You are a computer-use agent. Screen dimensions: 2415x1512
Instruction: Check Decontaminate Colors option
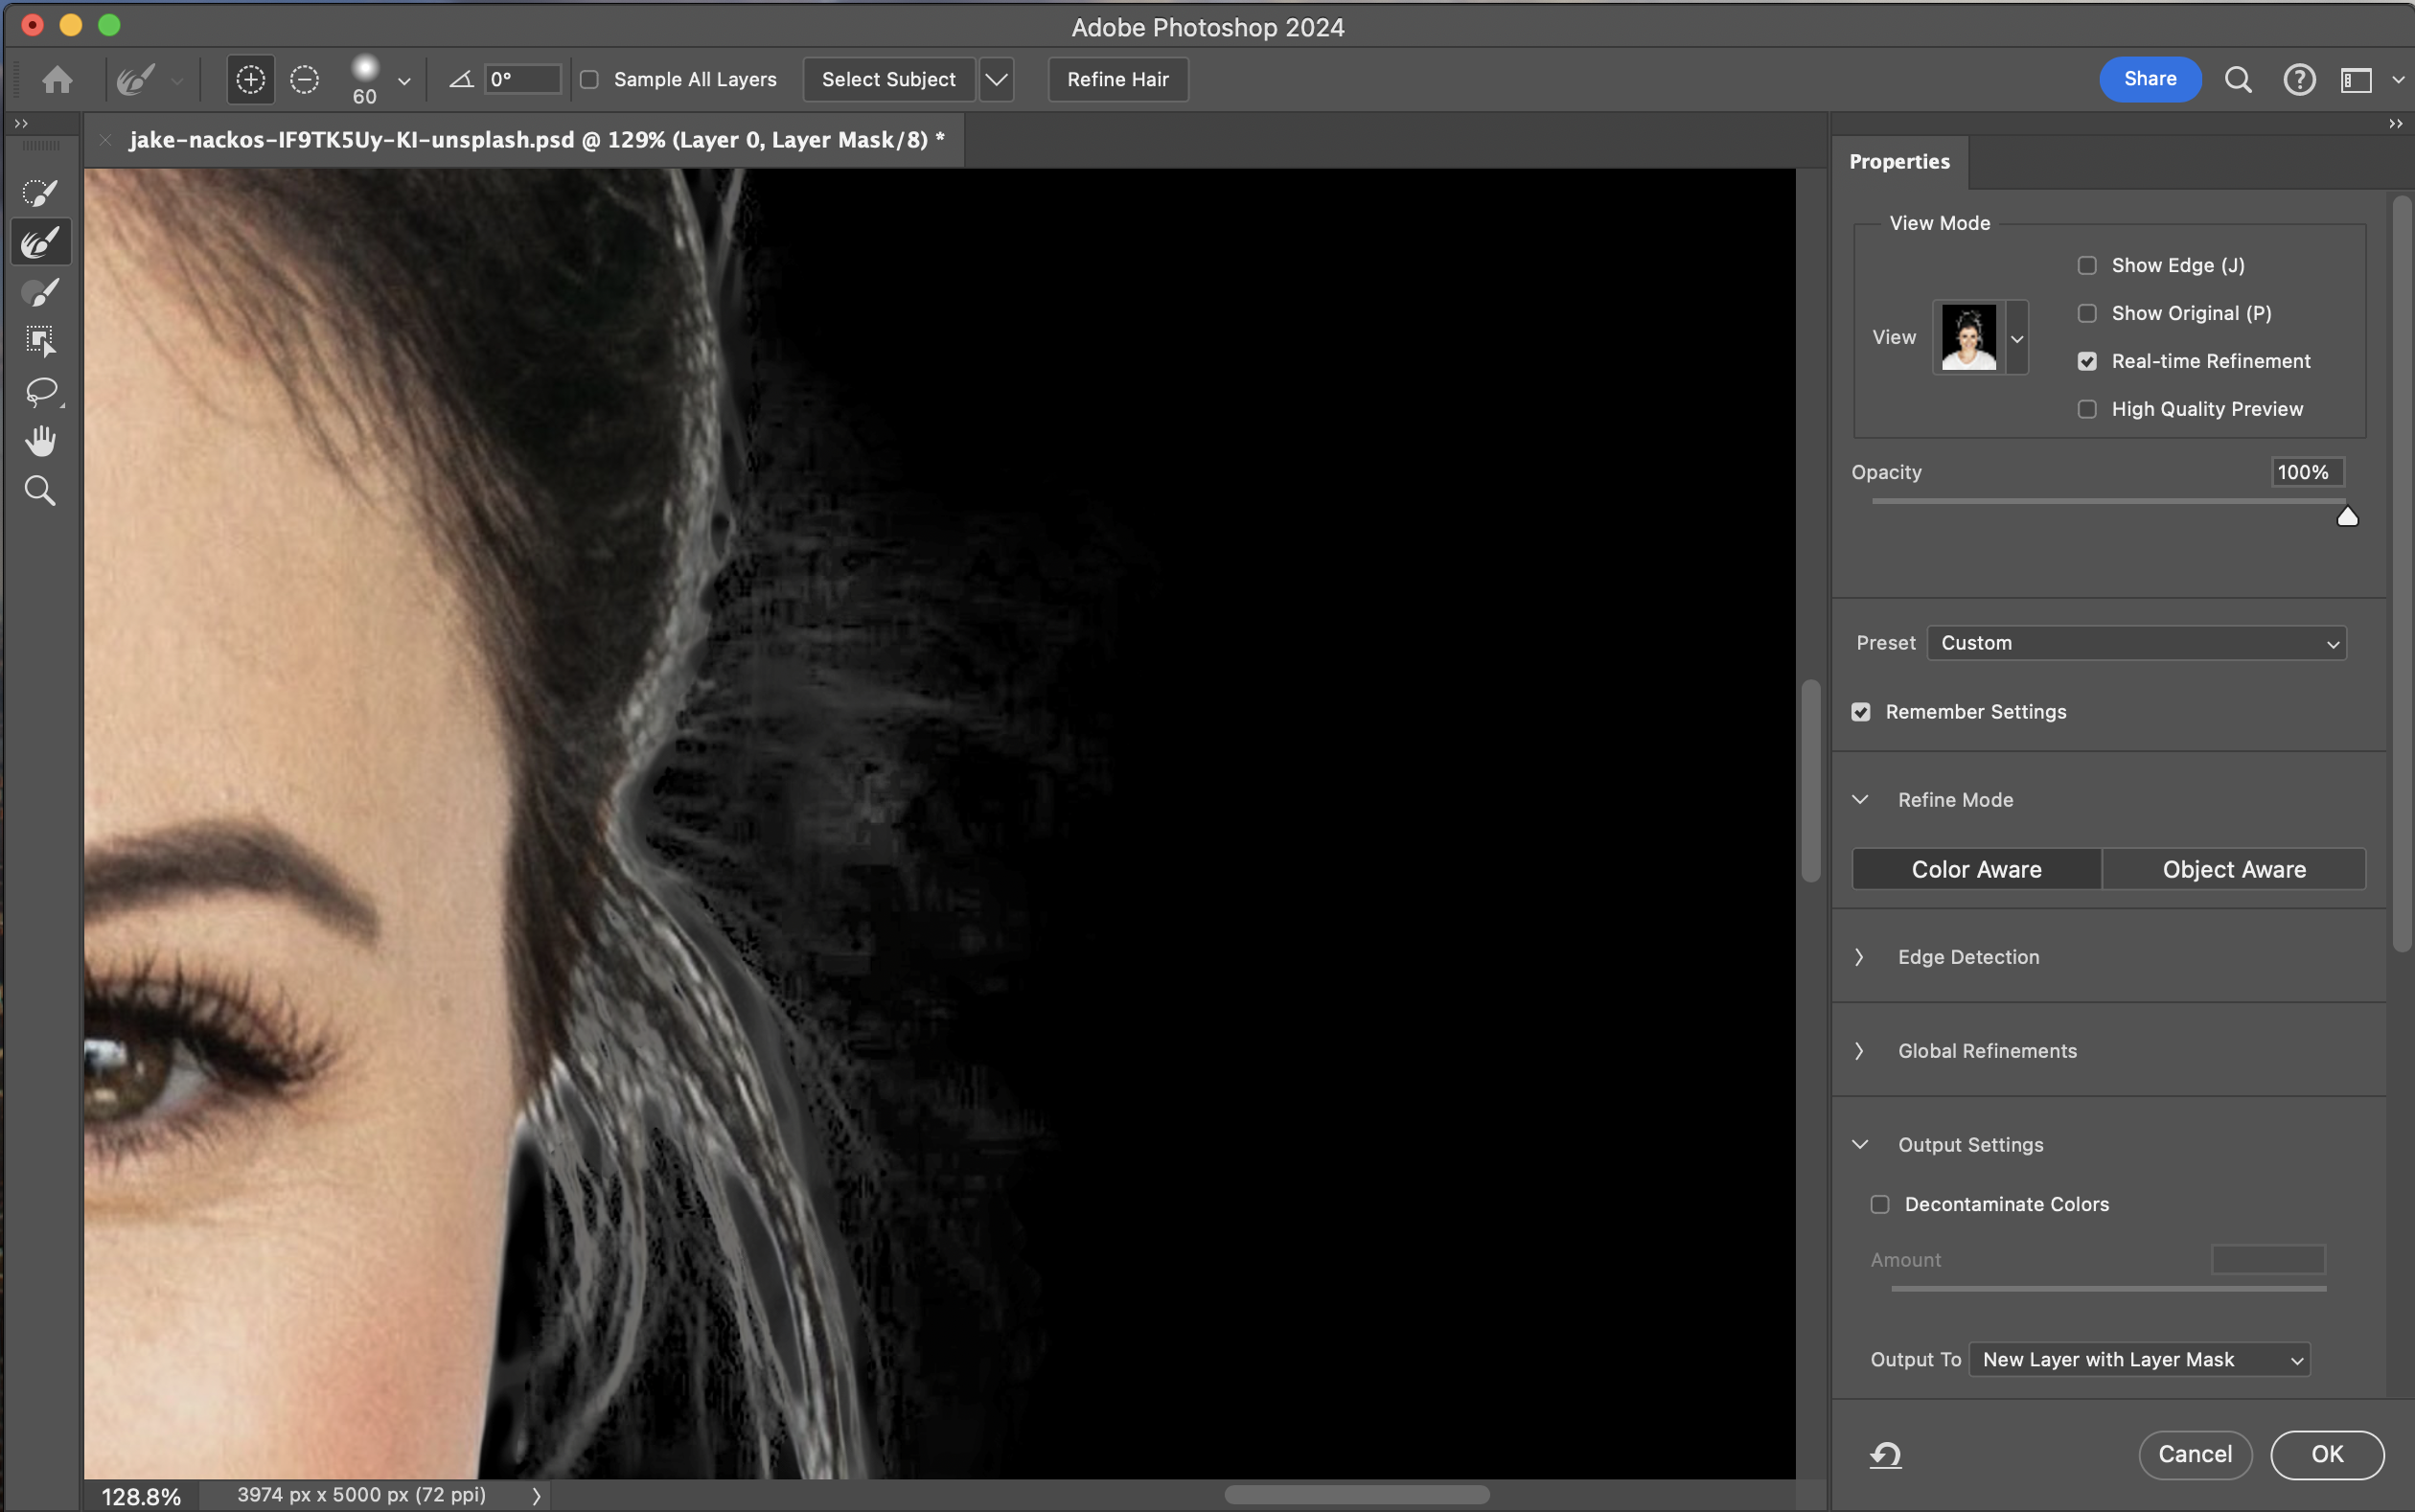click(1880, 1204)
